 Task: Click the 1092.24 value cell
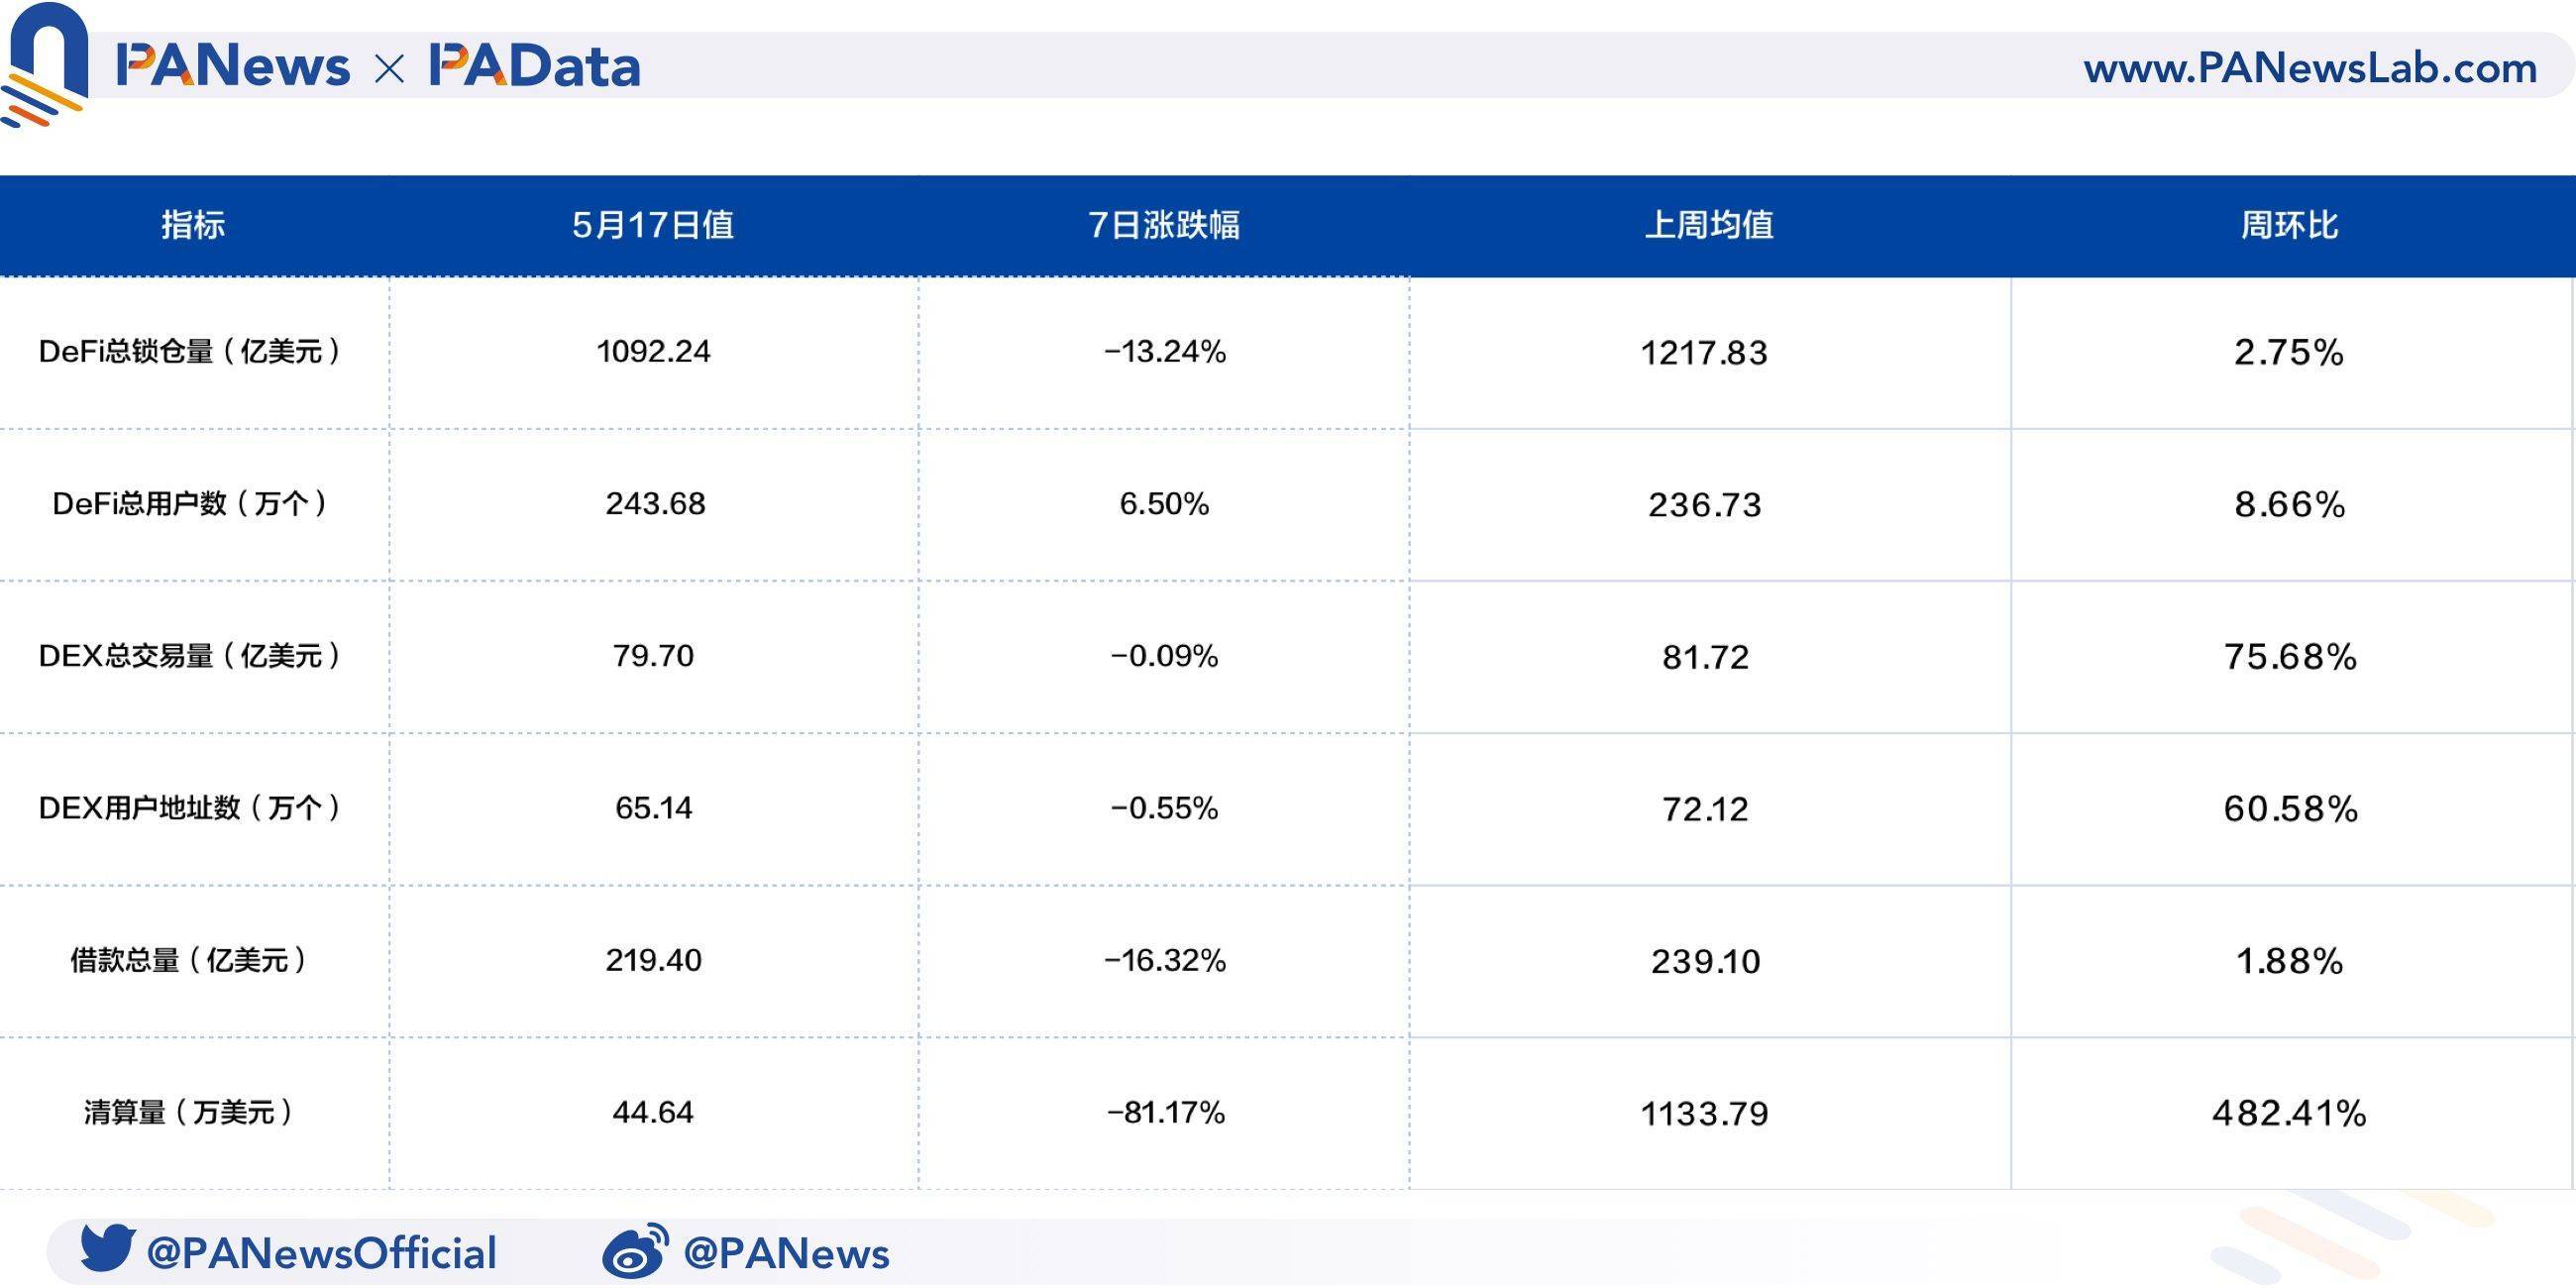click(653, 352)
